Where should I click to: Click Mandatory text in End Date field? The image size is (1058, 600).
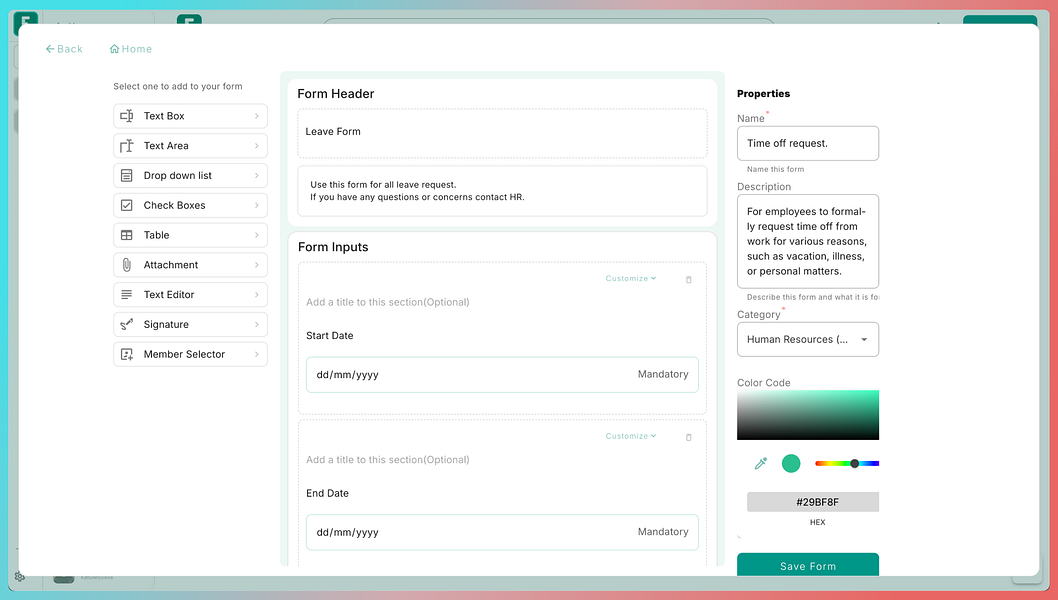pos(663,532)
